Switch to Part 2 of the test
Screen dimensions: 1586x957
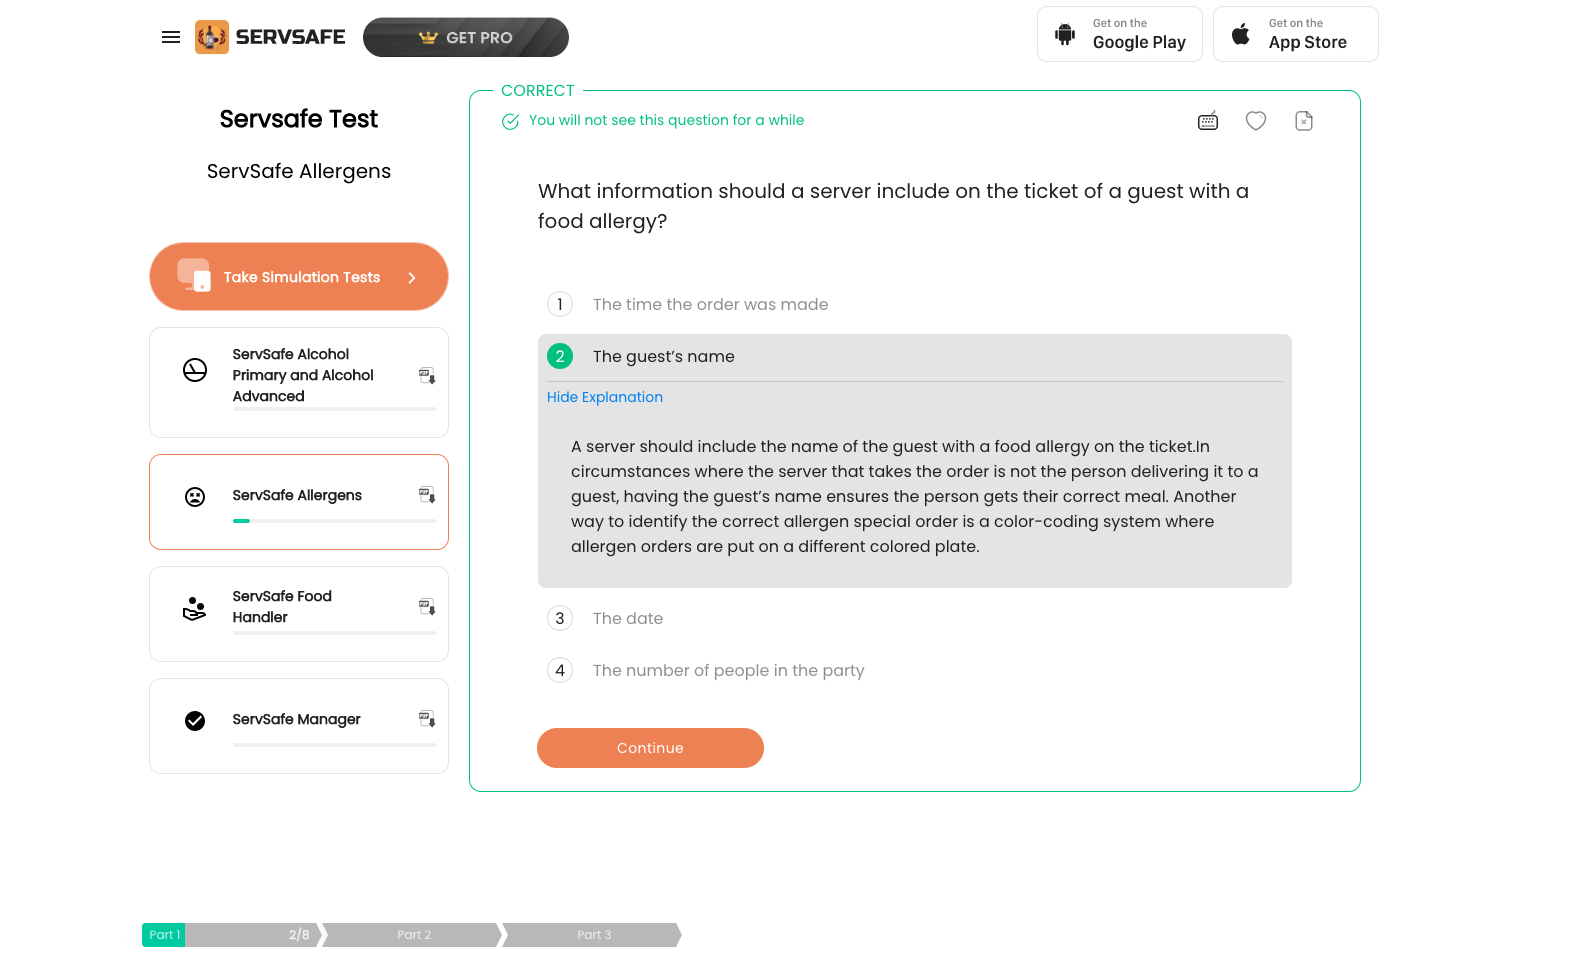(x=412, y=935)
